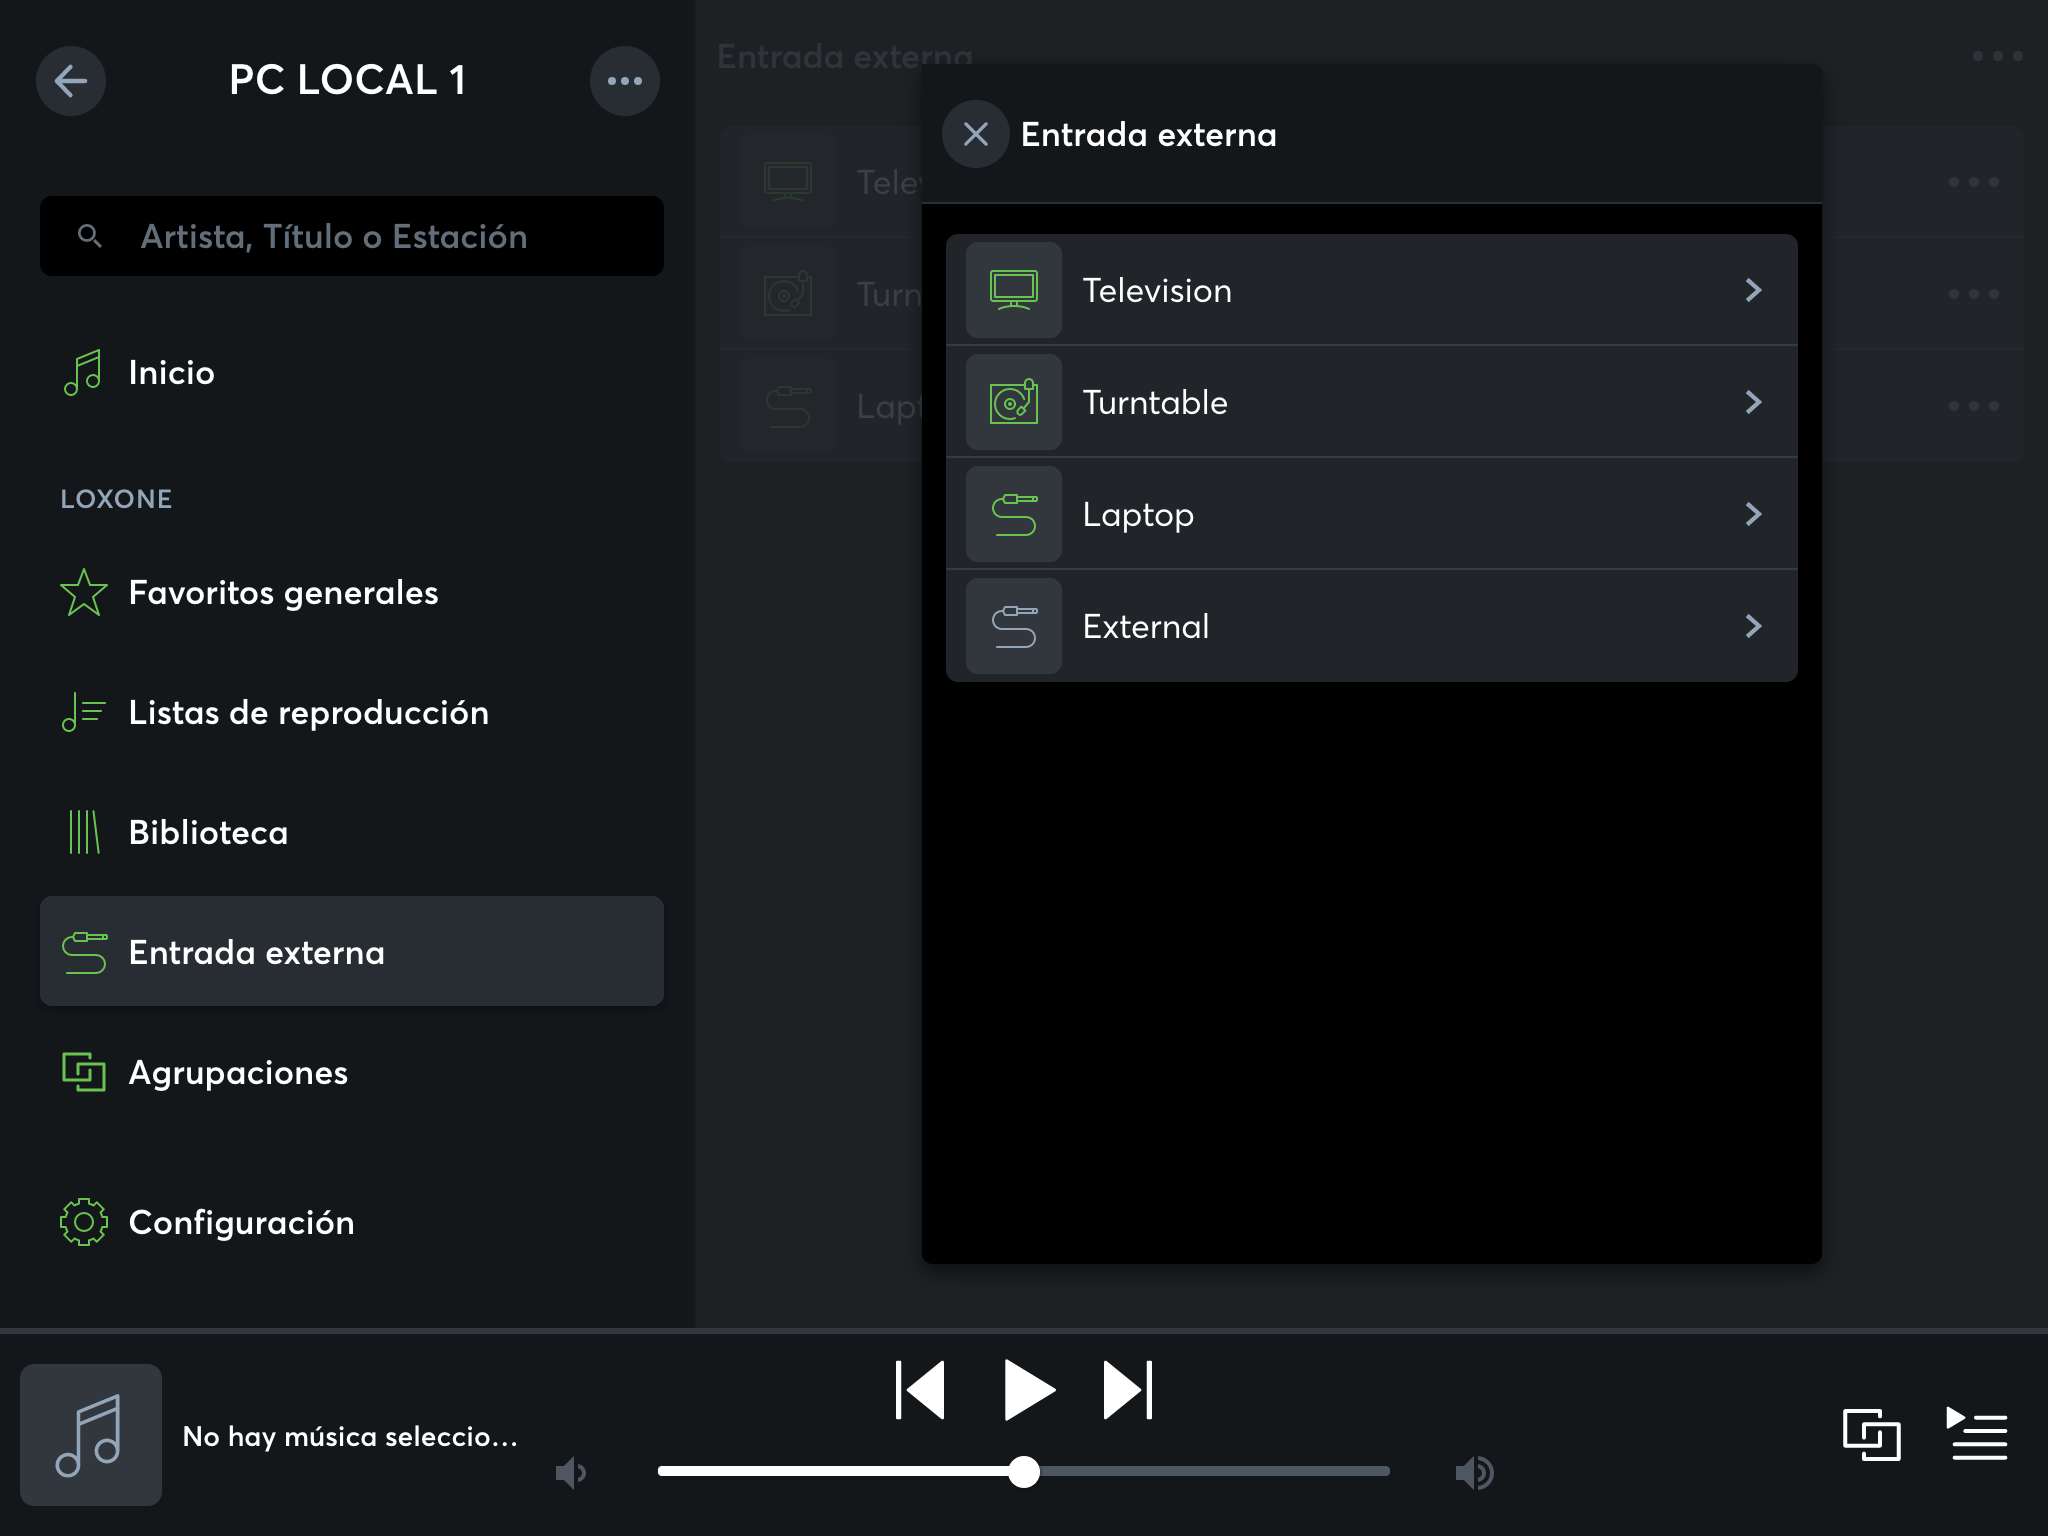Open Listas de reproducción
Screen dimensions: 2048x1536
click(x=308, y=713)
